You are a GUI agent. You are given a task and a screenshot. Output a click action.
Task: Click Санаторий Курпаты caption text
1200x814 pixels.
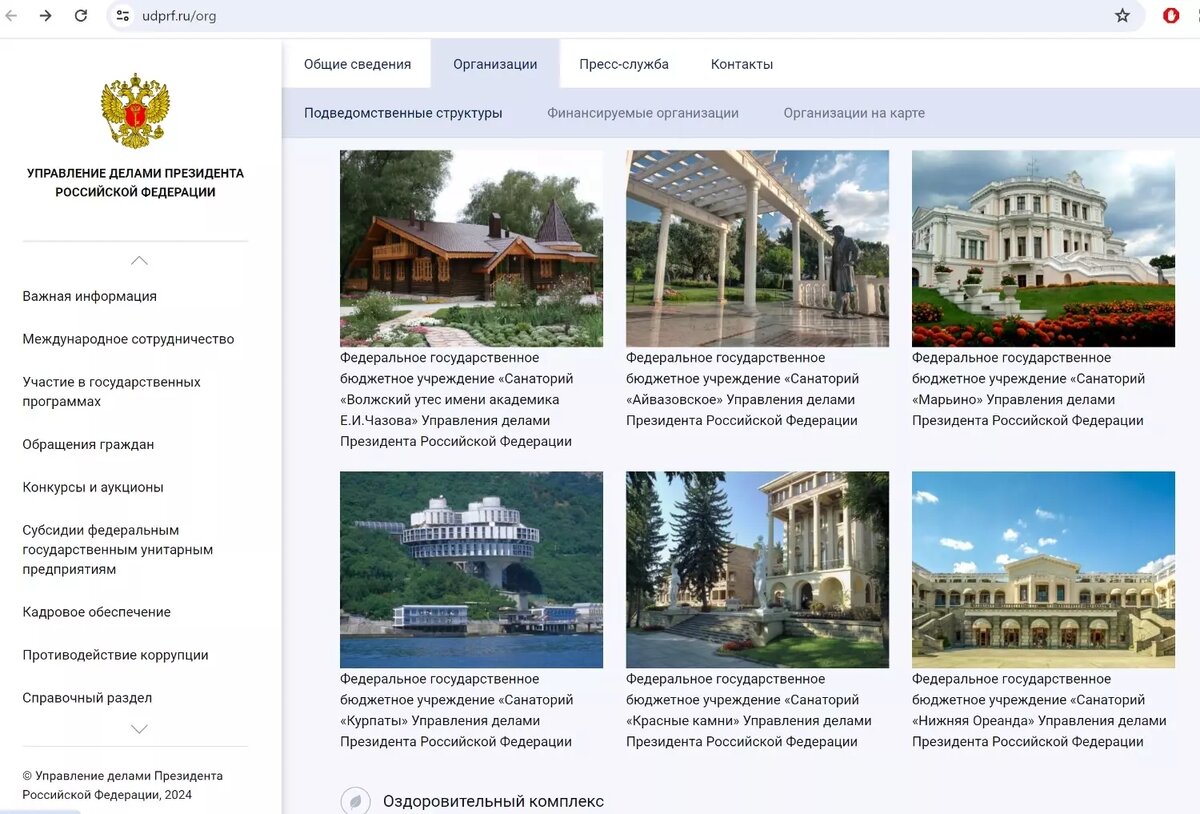[457, 711]
